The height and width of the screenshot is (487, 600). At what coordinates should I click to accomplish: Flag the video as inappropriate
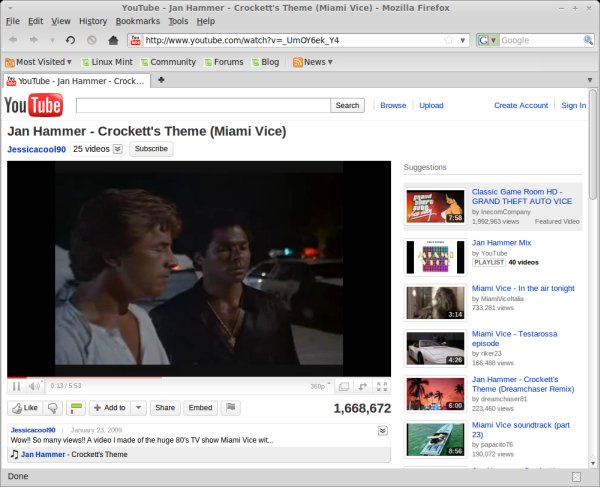[x=230, y=408]
